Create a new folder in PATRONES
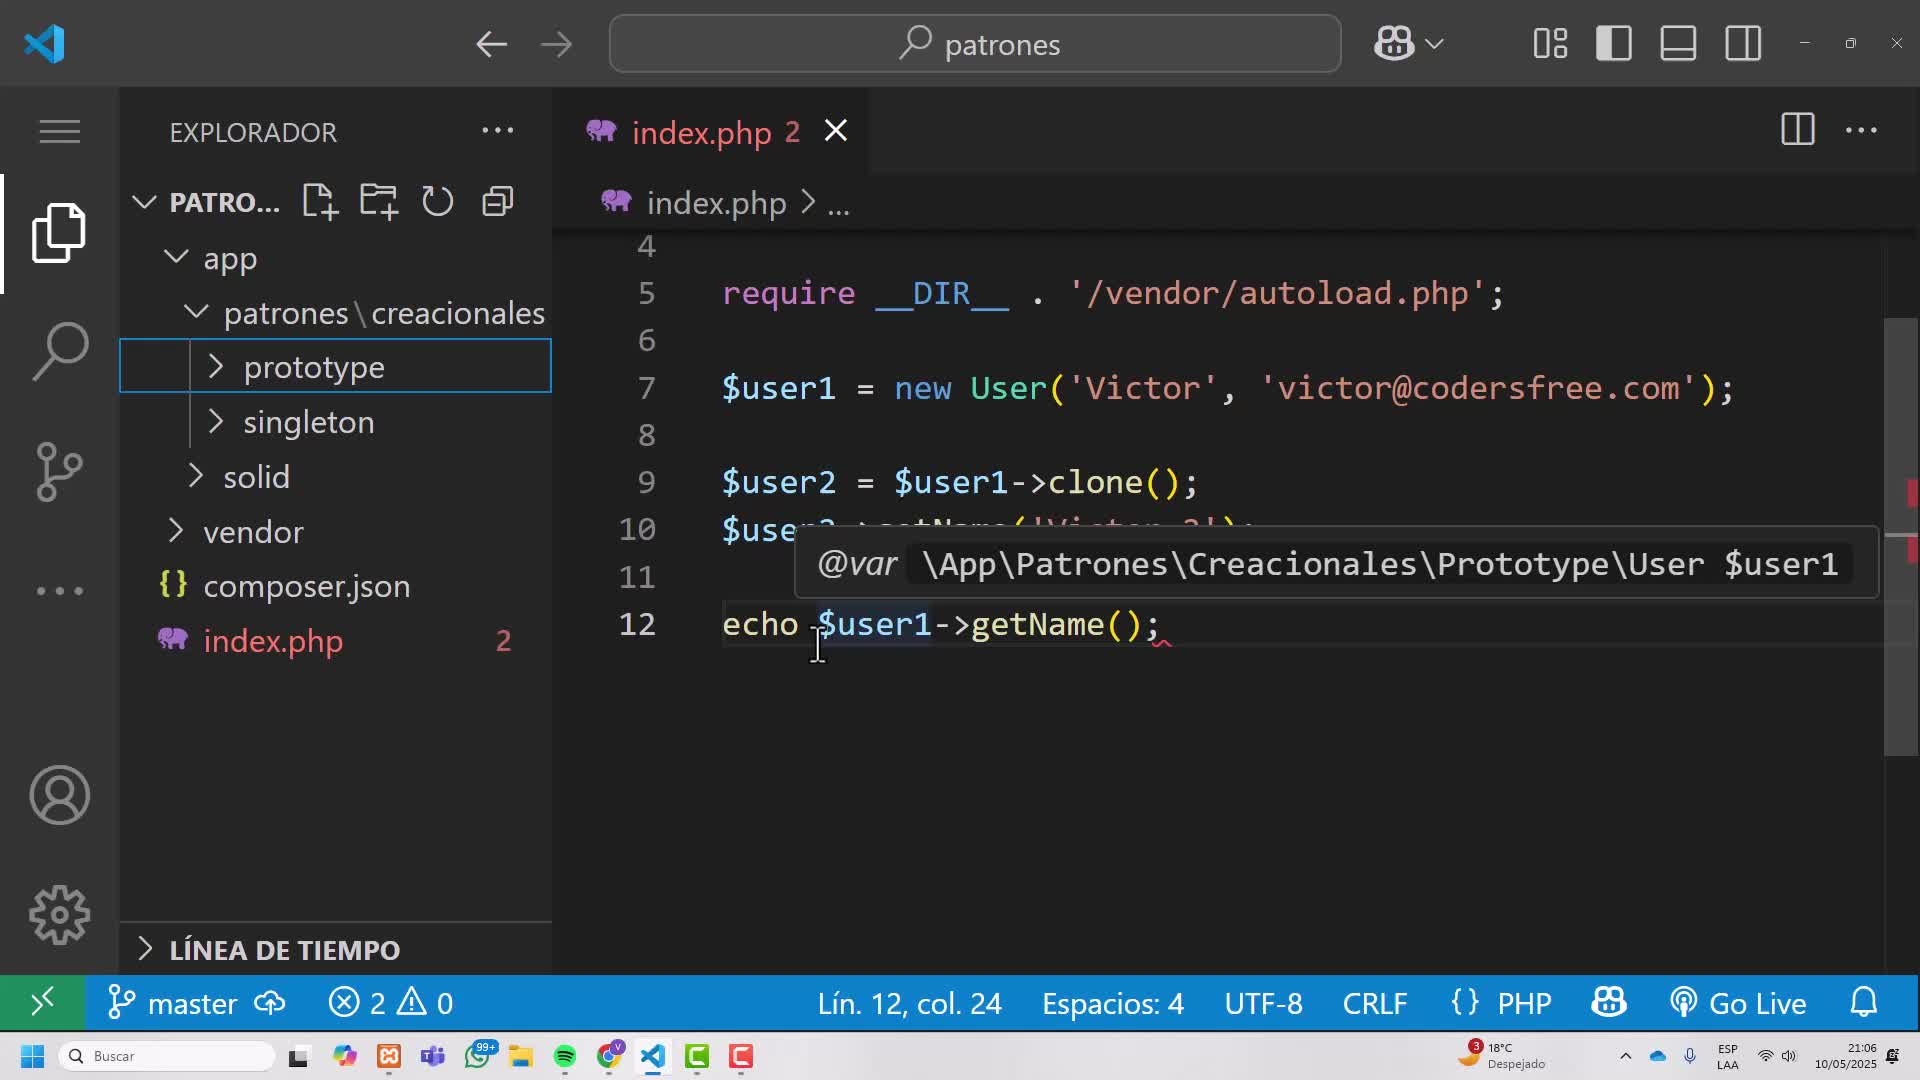The image size is (1920, 1080). point(379,201)
